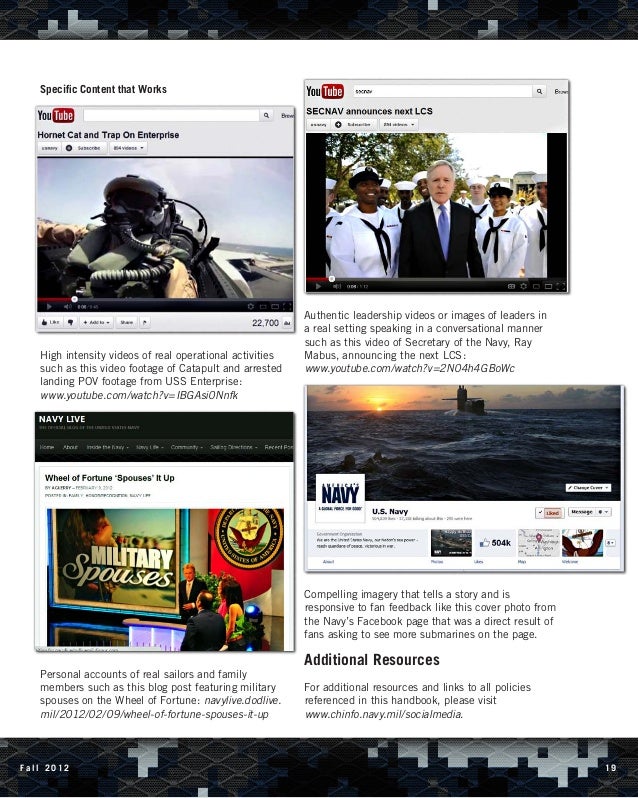Viewport: 638px width, 798px height.
Task: Open the Change Cover dropdown on Facebook page
Action: click(588, 488)
